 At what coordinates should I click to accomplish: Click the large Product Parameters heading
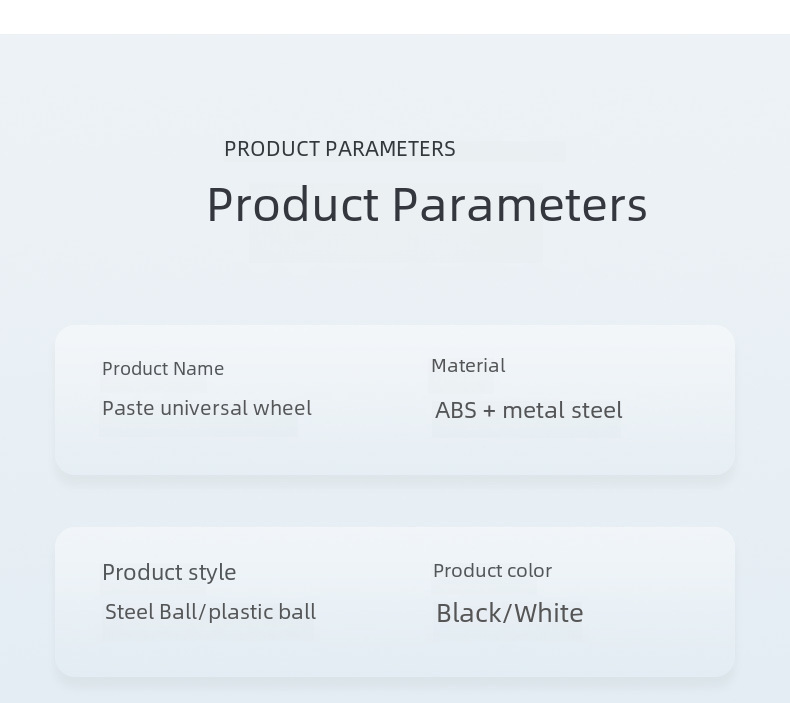point(427,205)
